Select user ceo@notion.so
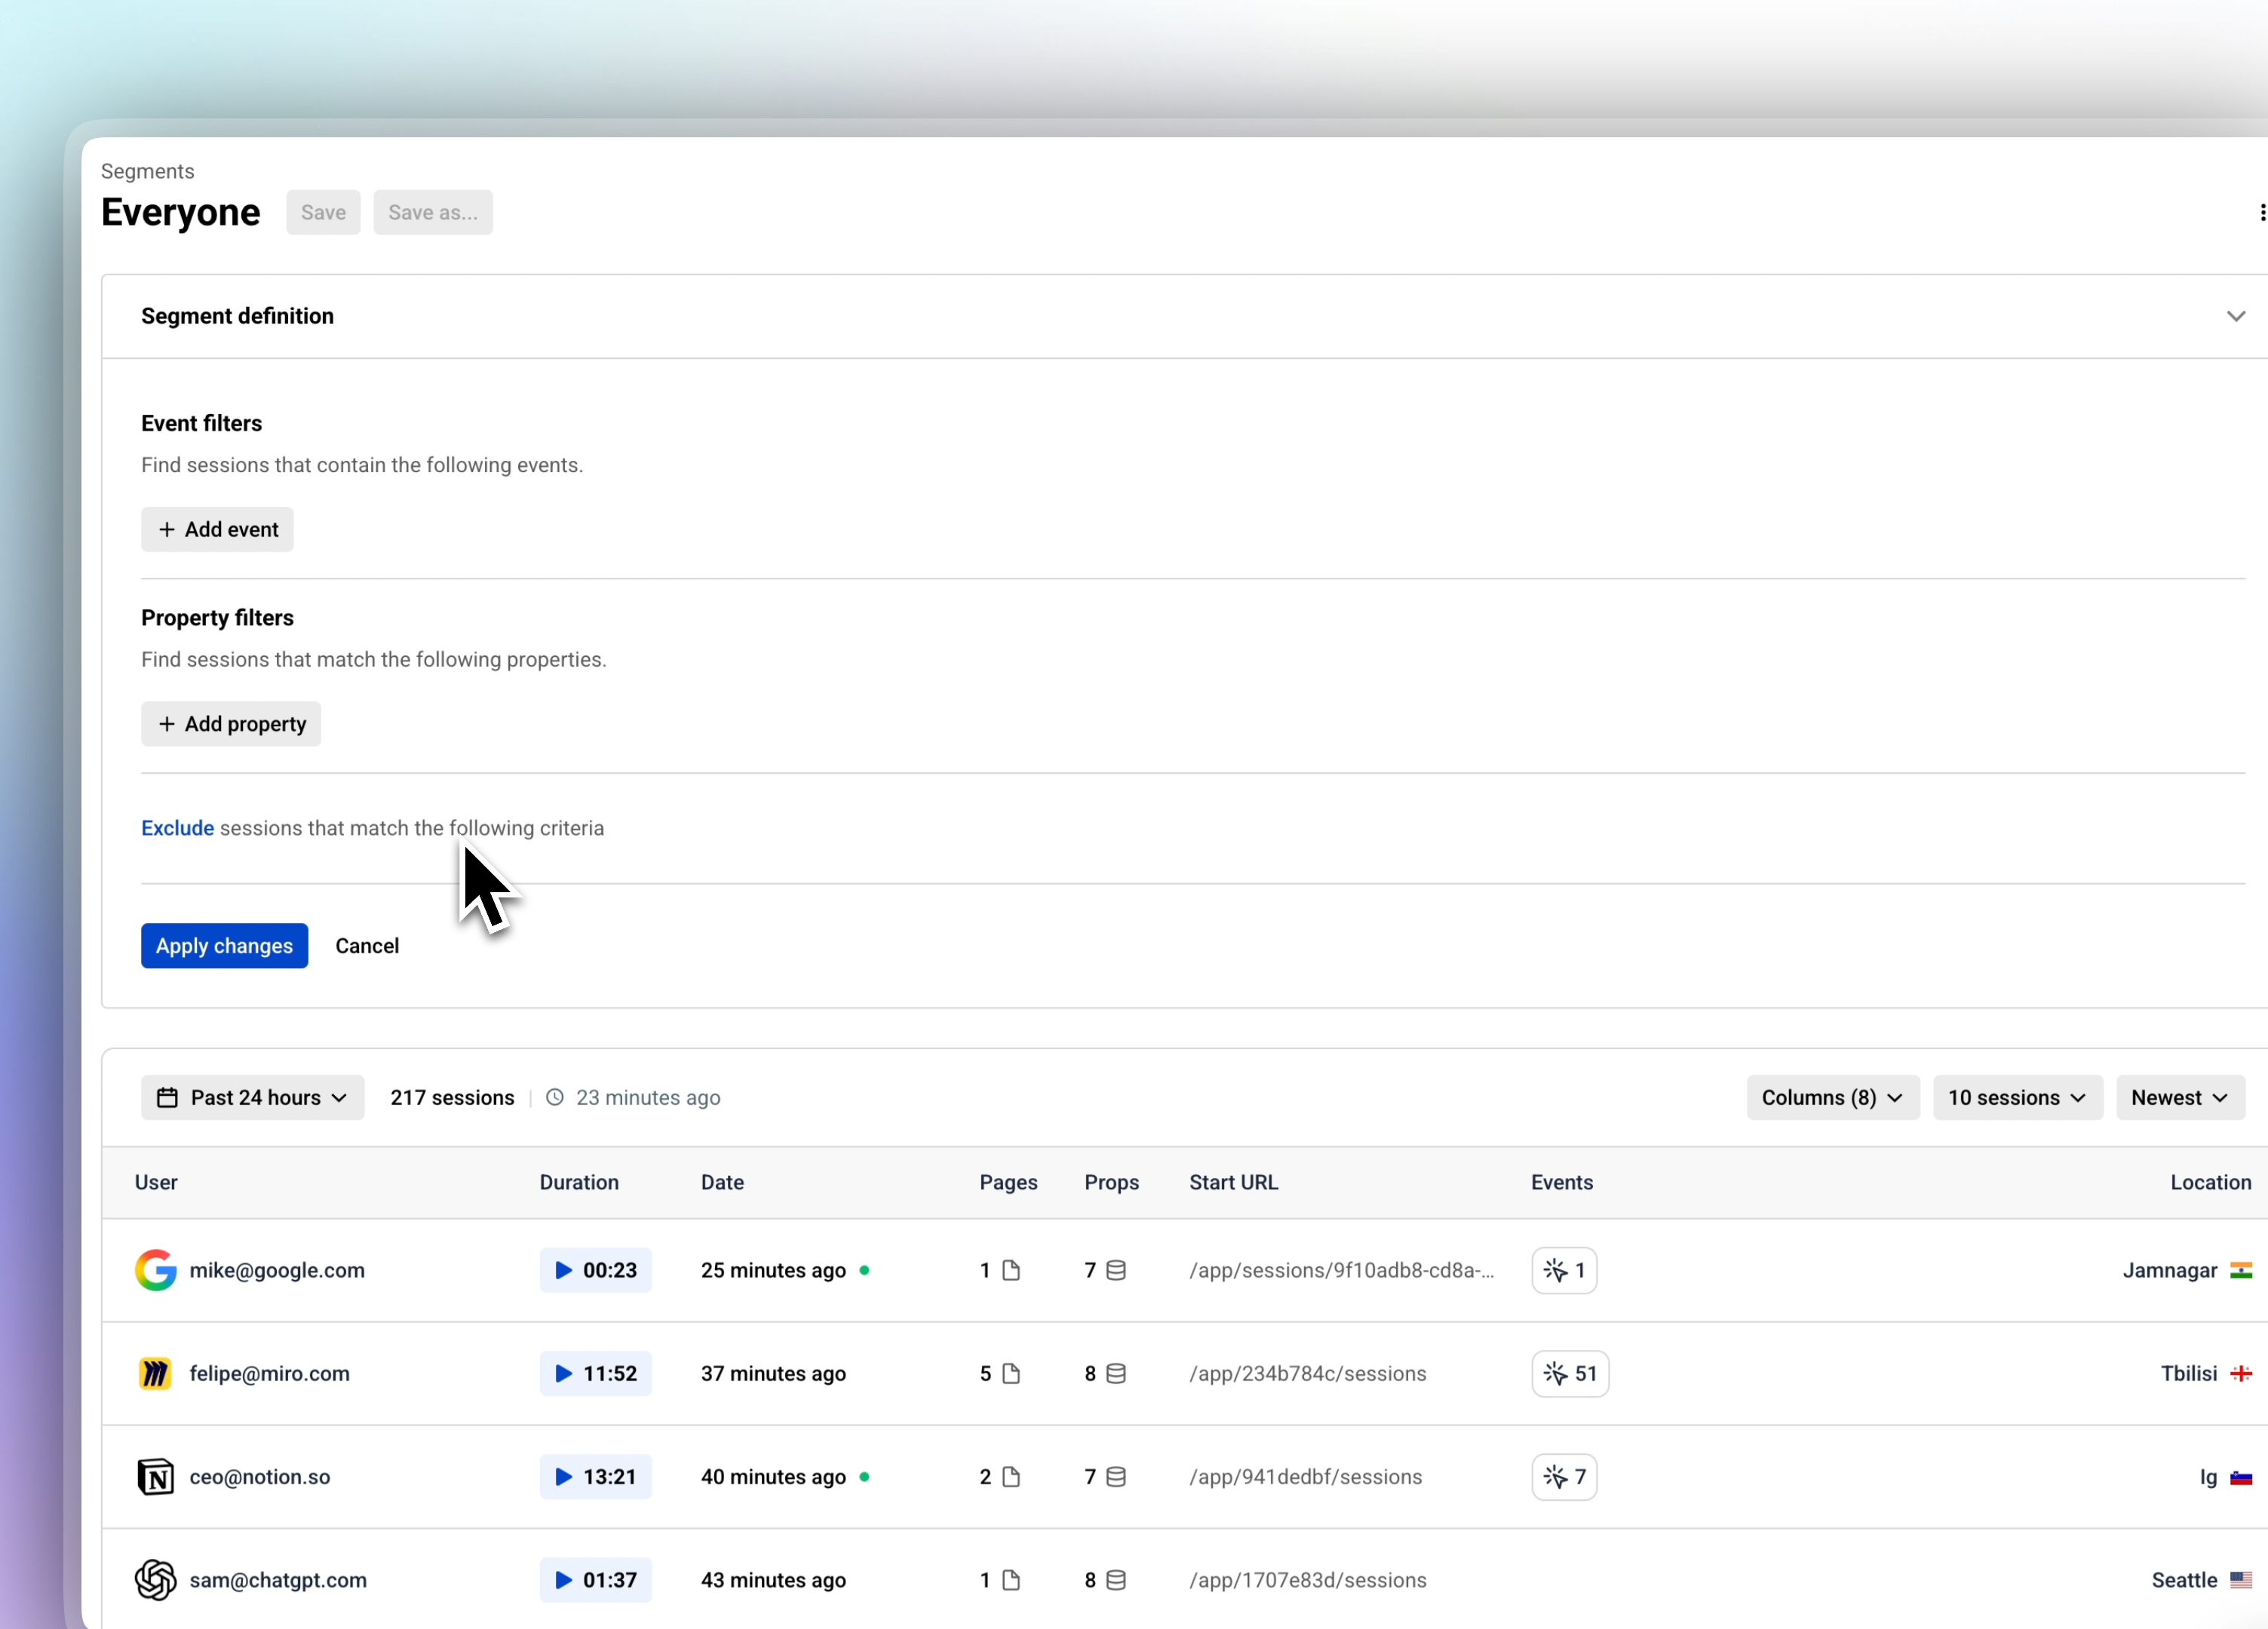 [259, 1477]
